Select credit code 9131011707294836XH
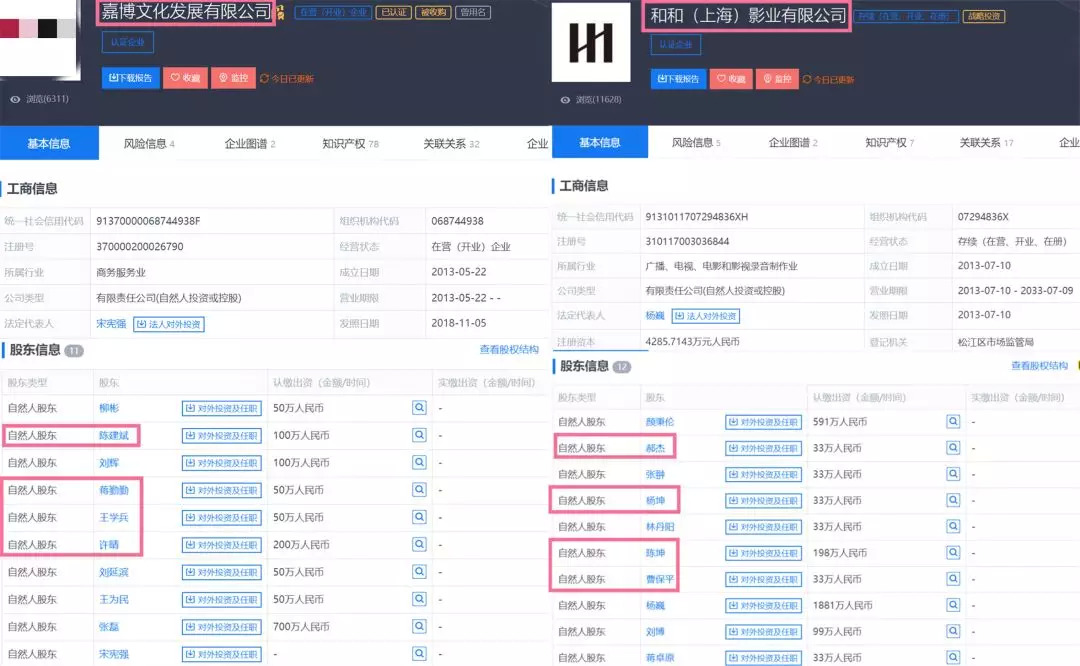The width and height of the screenshot is (1080, 666). click(x=696, y=217)
